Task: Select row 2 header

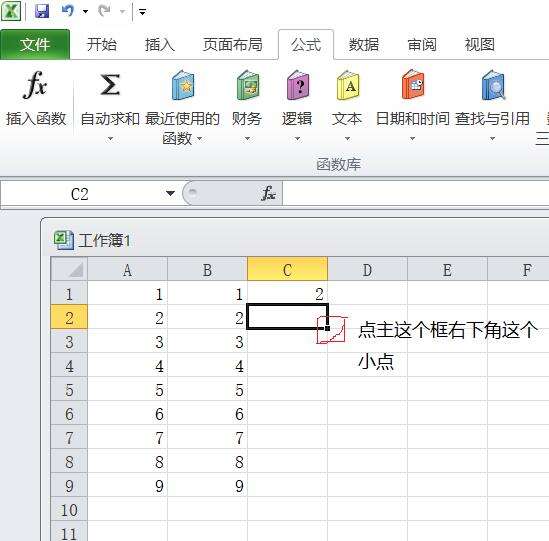Action: (x=69, y=318)
